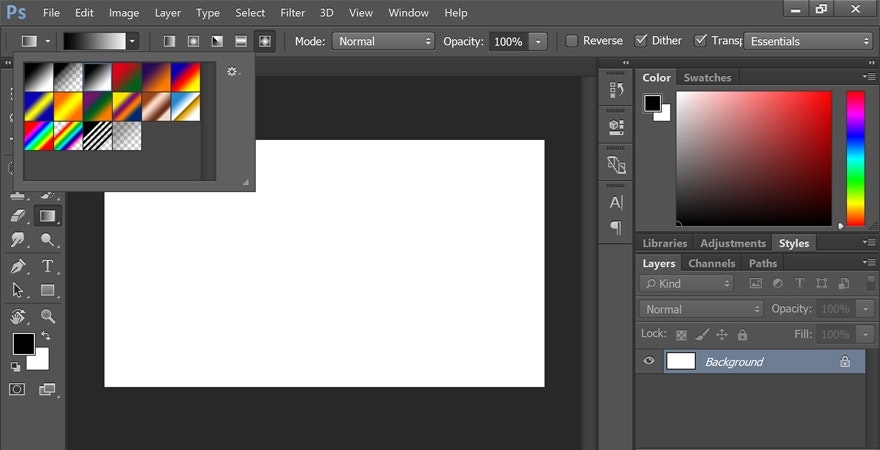
Task: Select the Pen tool
Action: pos(18,266)
